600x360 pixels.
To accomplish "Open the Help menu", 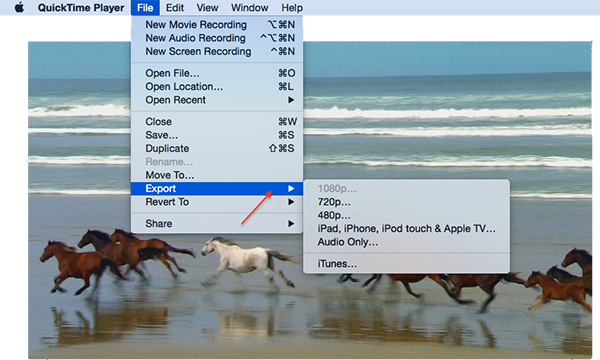I will (x=292, y=8).
